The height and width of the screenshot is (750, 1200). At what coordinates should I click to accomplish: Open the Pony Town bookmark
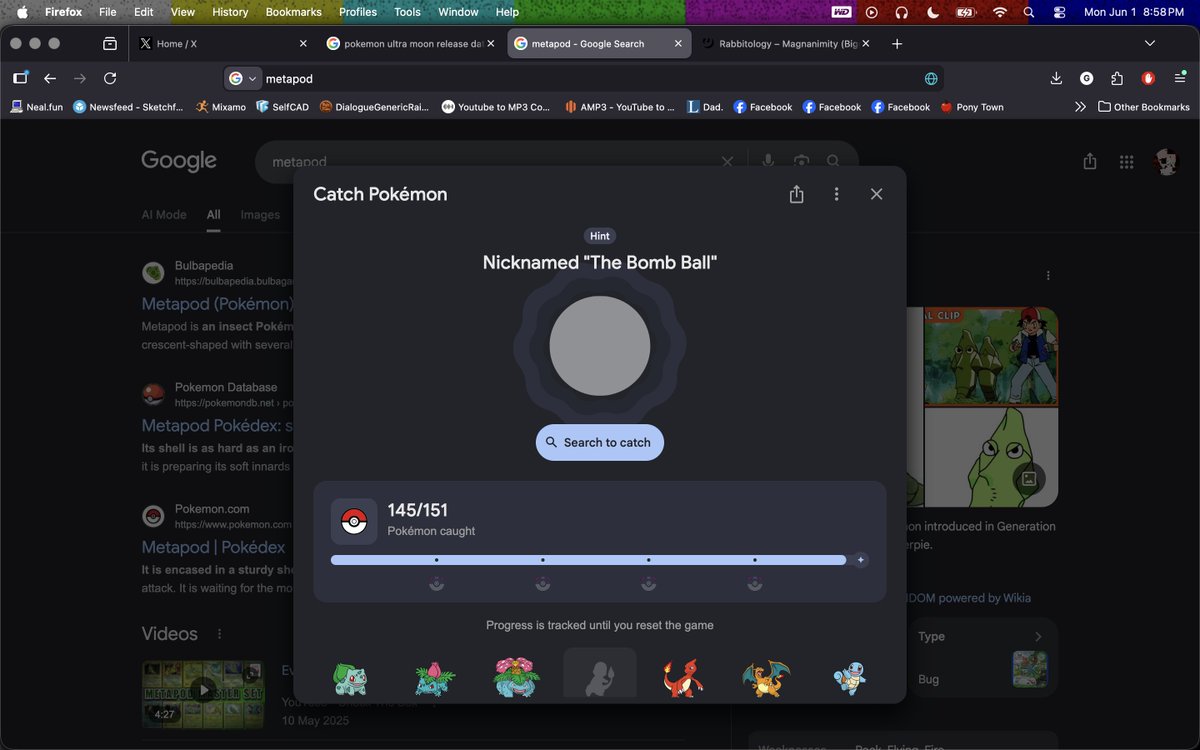972,107
